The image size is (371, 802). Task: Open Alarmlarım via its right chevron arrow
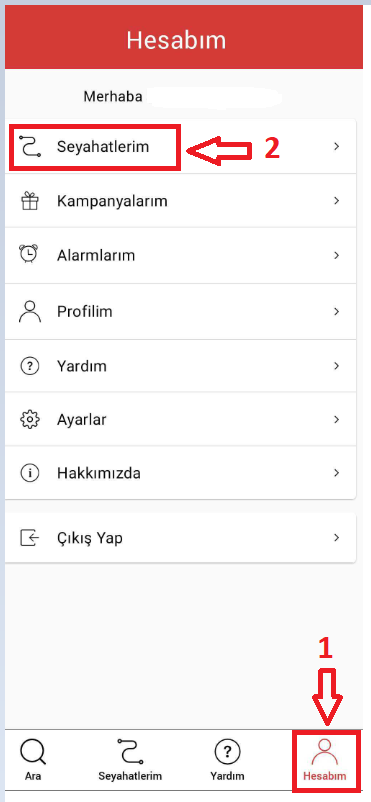(336, 255)
